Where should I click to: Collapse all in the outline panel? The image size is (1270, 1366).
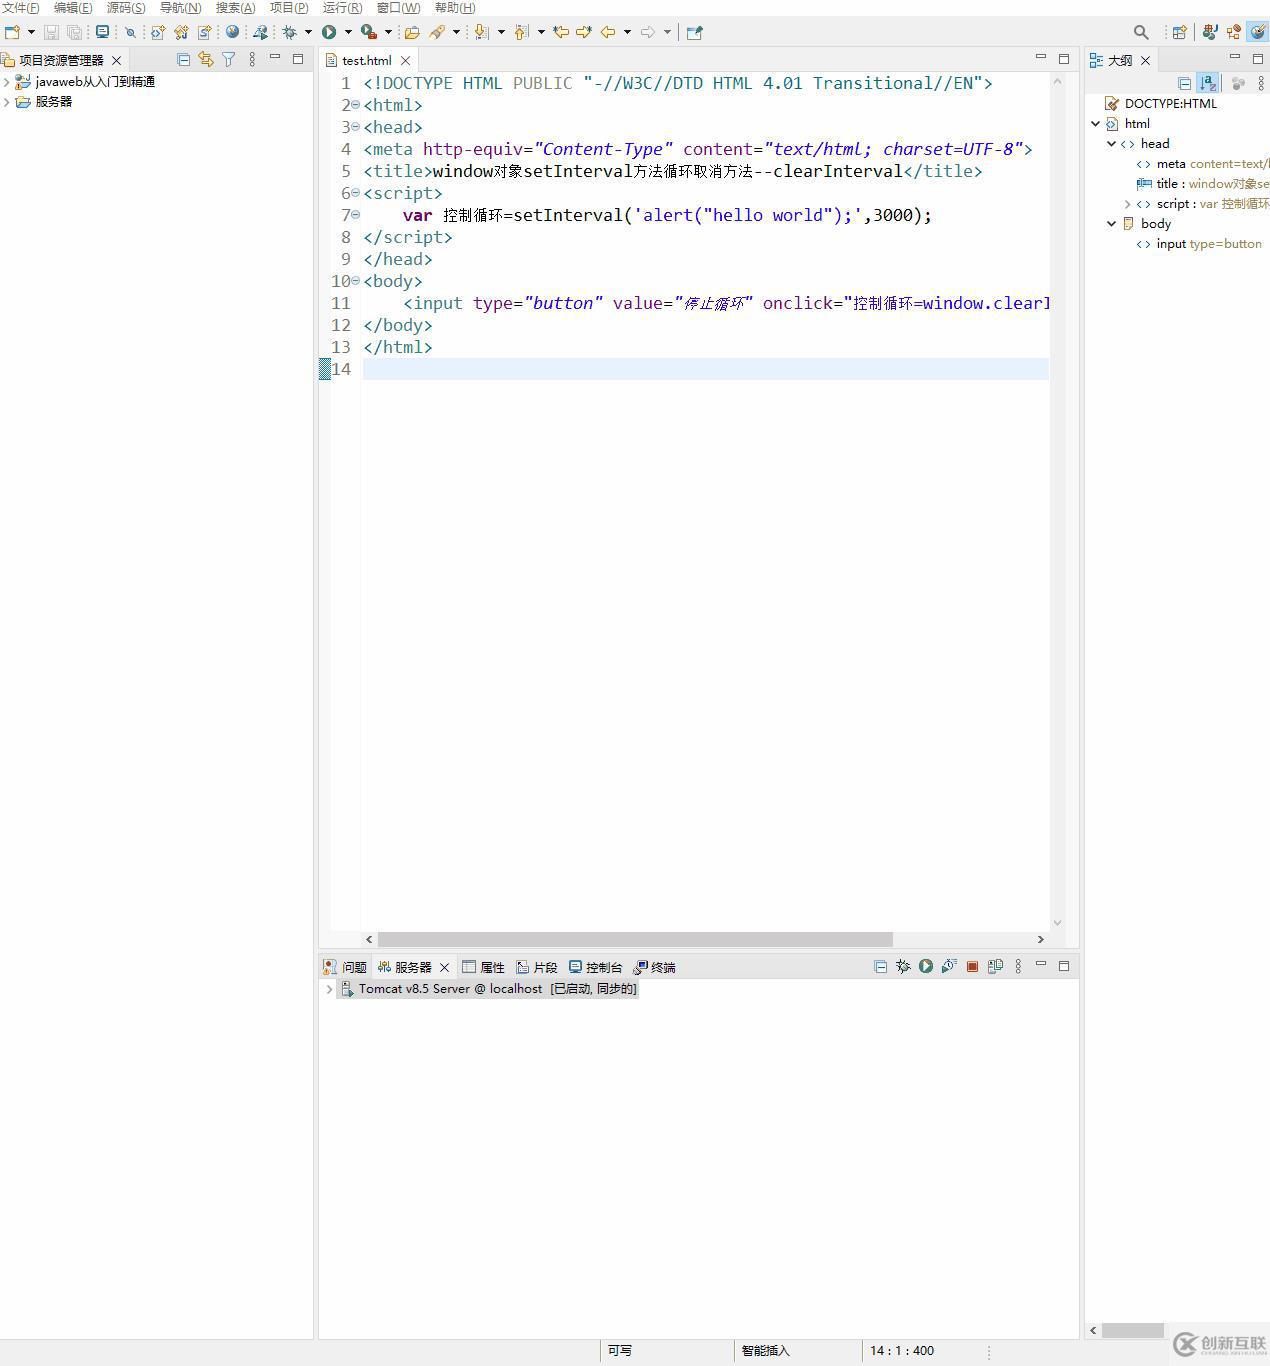tap(1185, 84)
